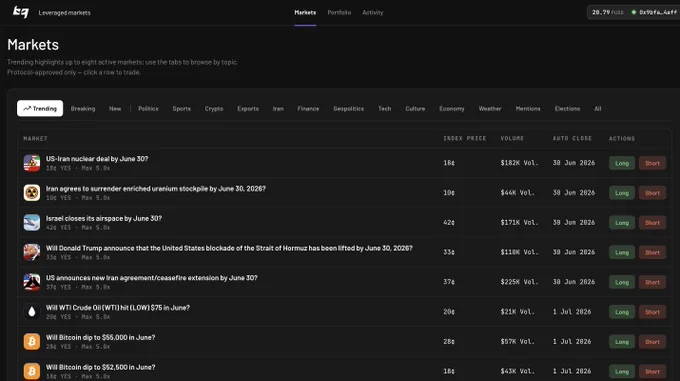Select the Culture category tab
Viewport: 680px width, 381px height.
point(415,108)
